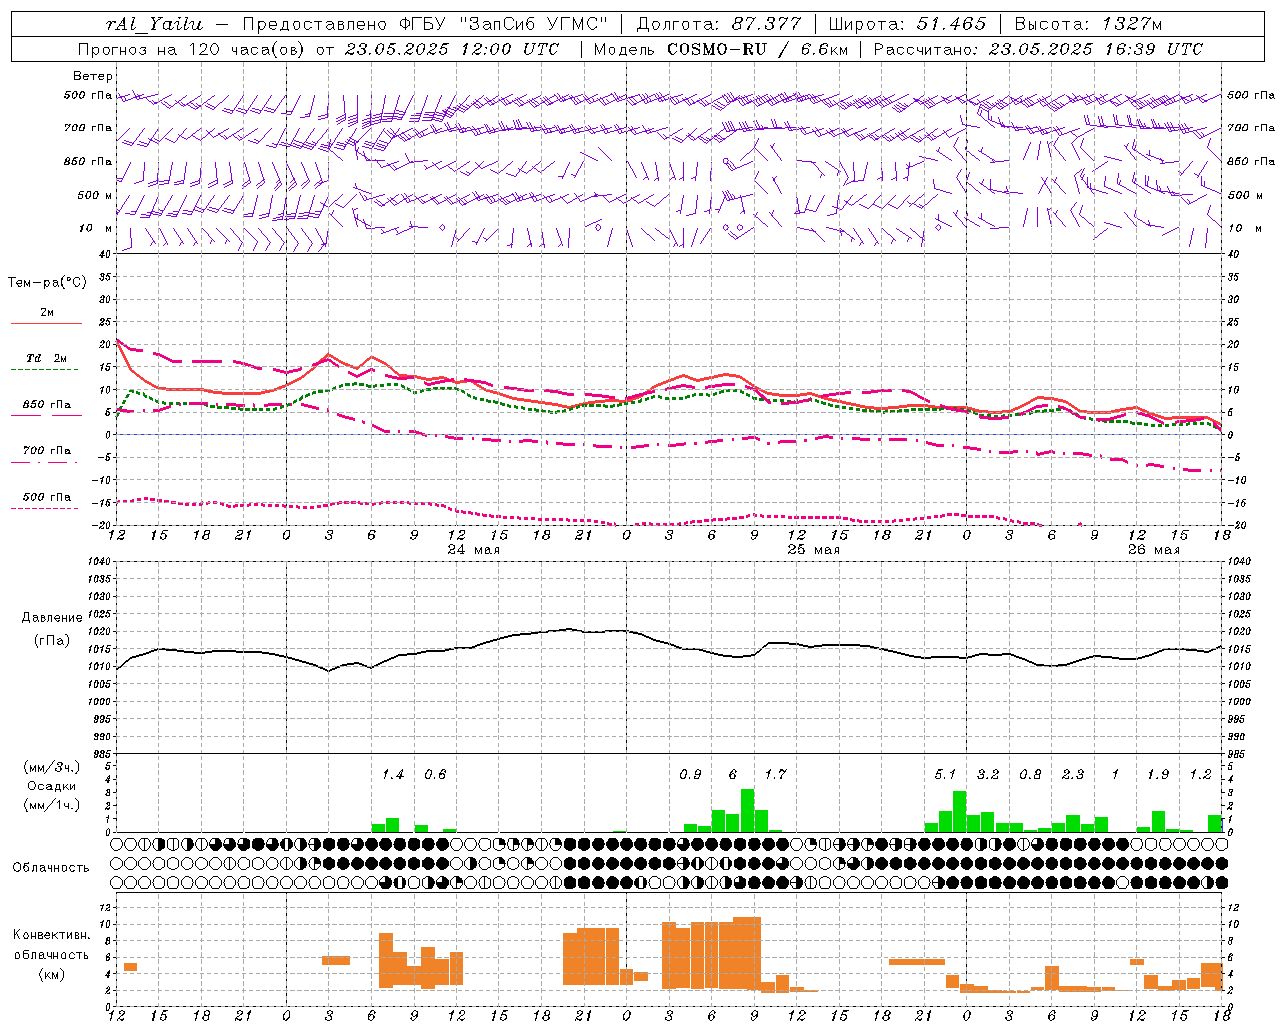The image size is (1280, 1024).
Task: Click precipitation total value '1.2'
Action: 1200,774
